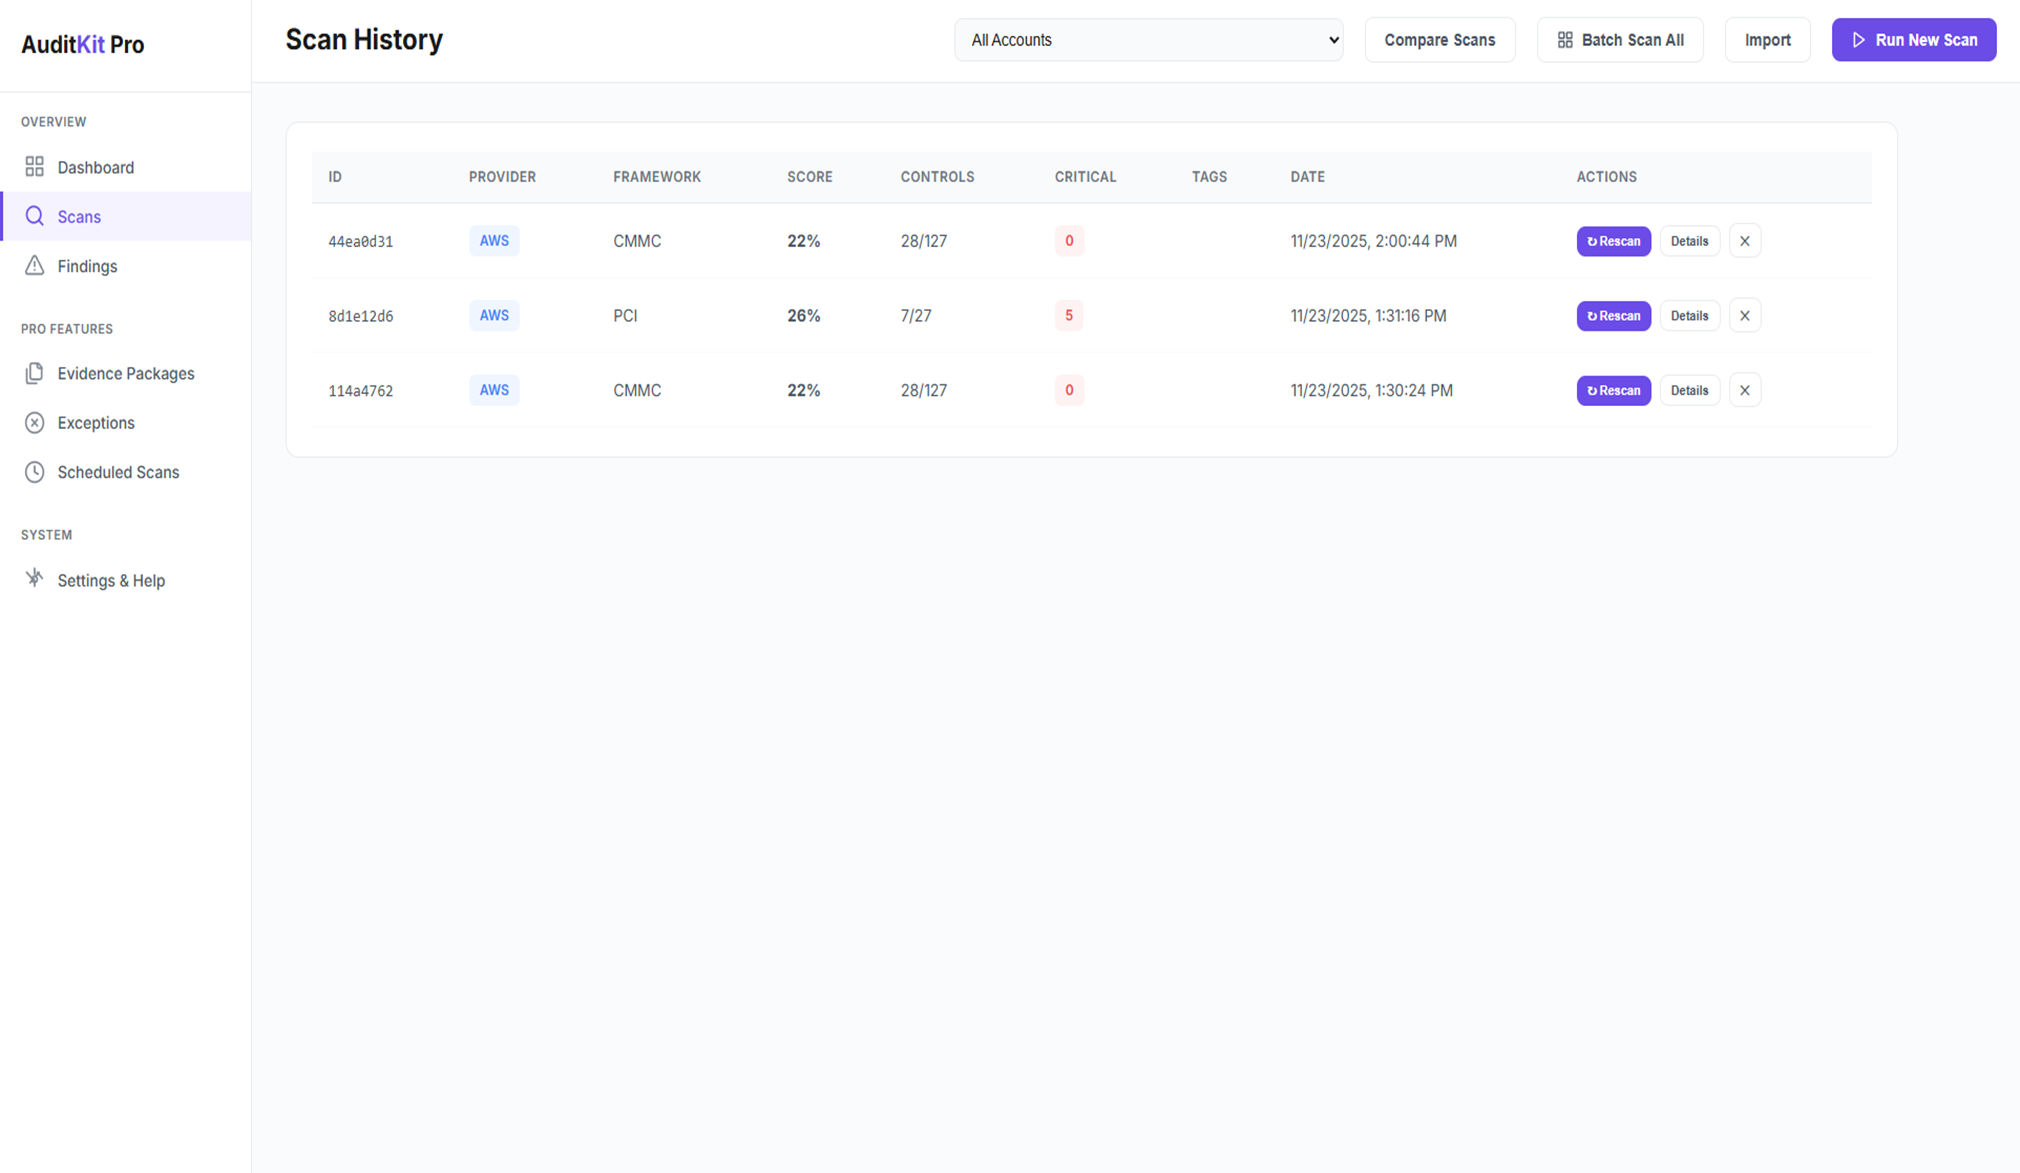Click the Score column header
2020x1173 pixels.
tap(809, 177)
